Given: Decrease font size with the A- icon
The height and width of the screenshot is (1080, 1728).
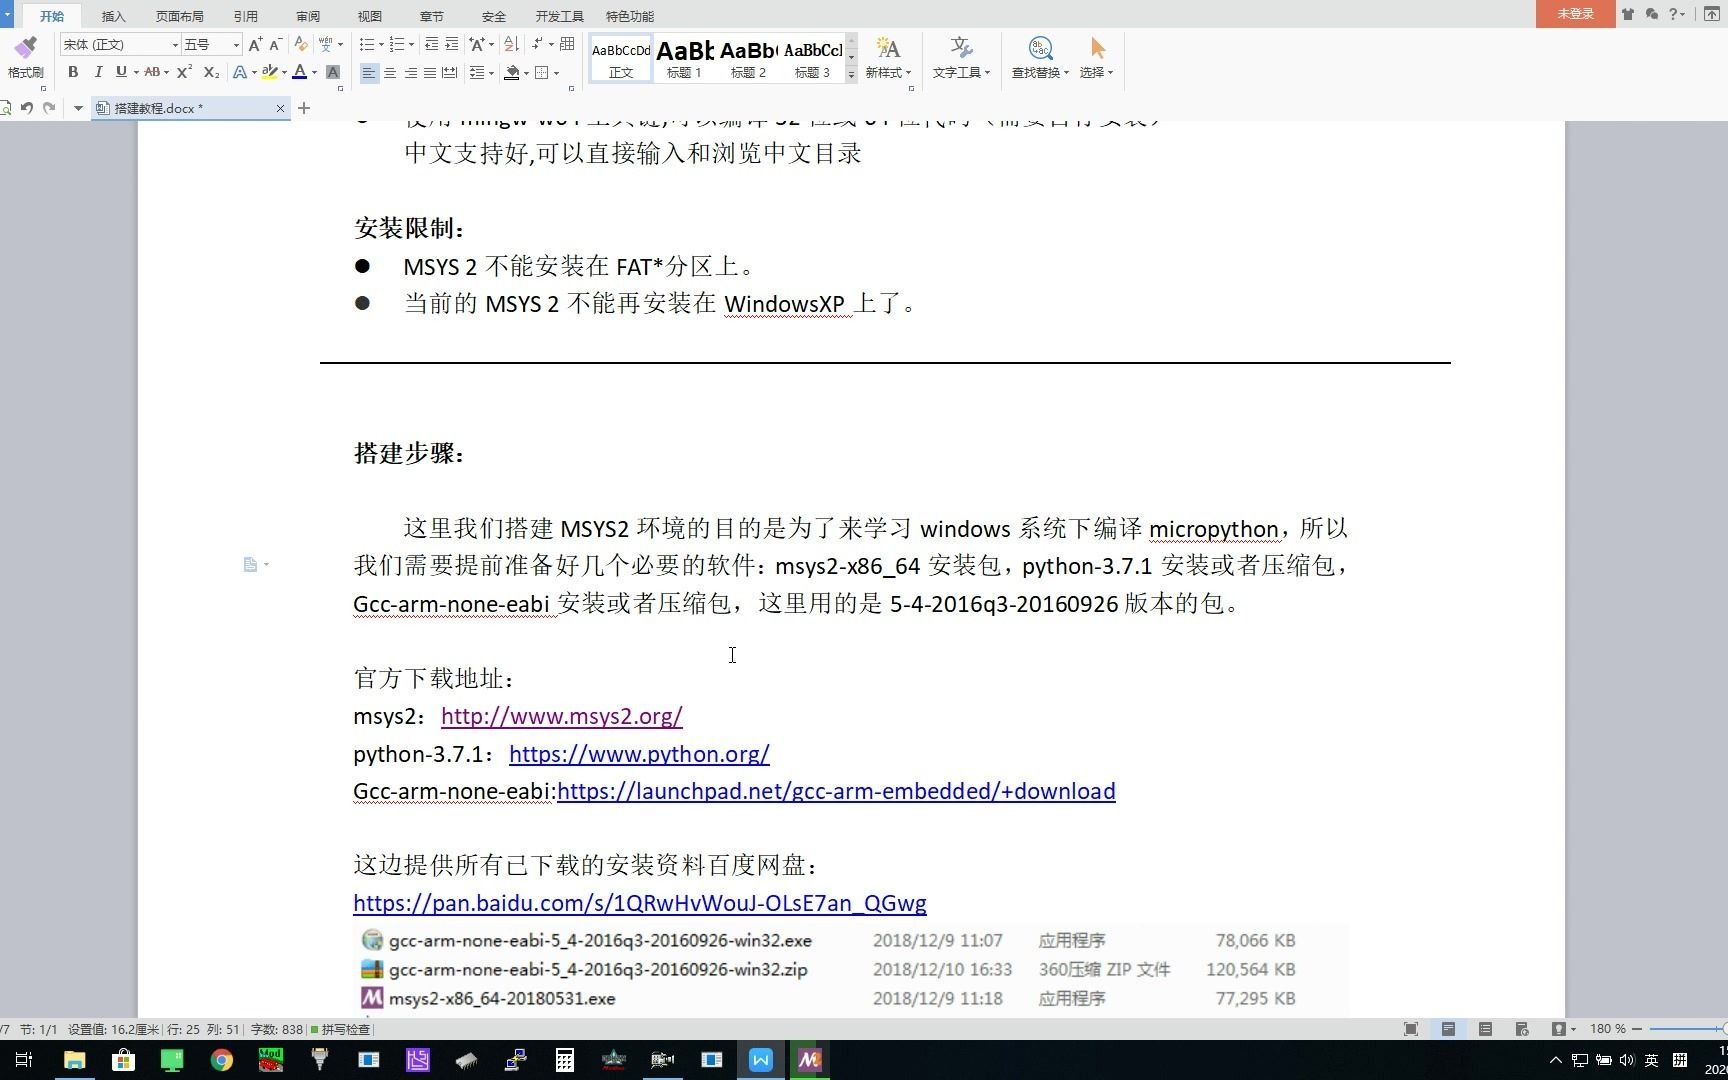Looking at the screenshot, I should 275,44.
